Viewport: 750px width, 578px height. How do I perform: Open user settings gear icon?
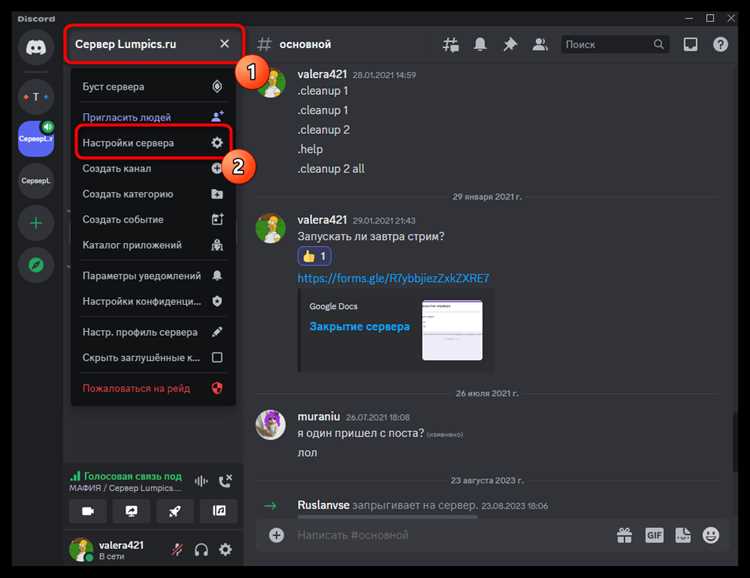click(x=225, y=550)
